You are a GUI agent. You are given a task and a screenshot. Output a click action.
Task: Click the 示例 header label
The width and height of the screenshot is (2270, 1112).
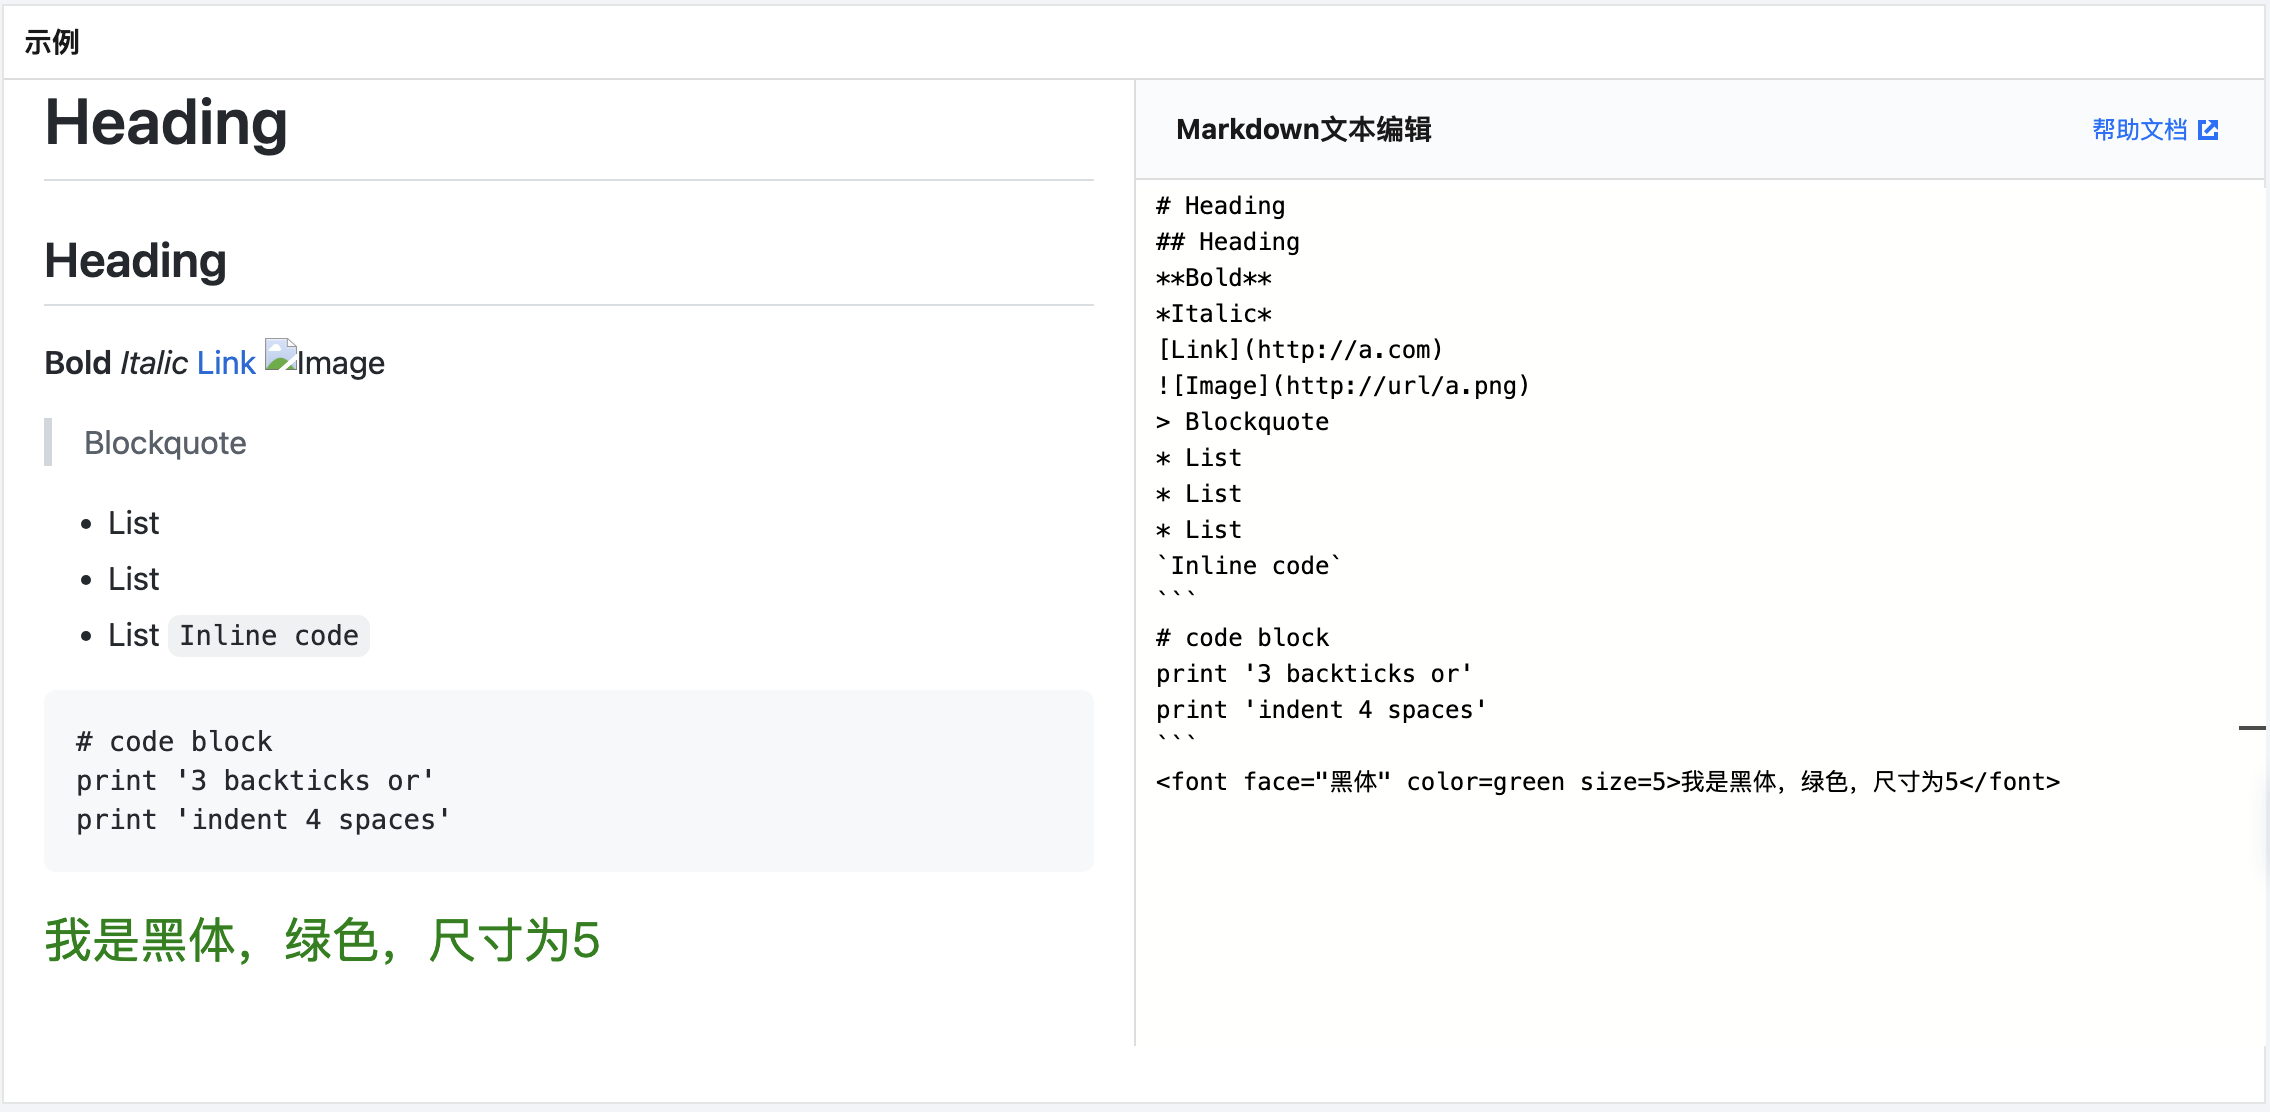tap(52, 42)
